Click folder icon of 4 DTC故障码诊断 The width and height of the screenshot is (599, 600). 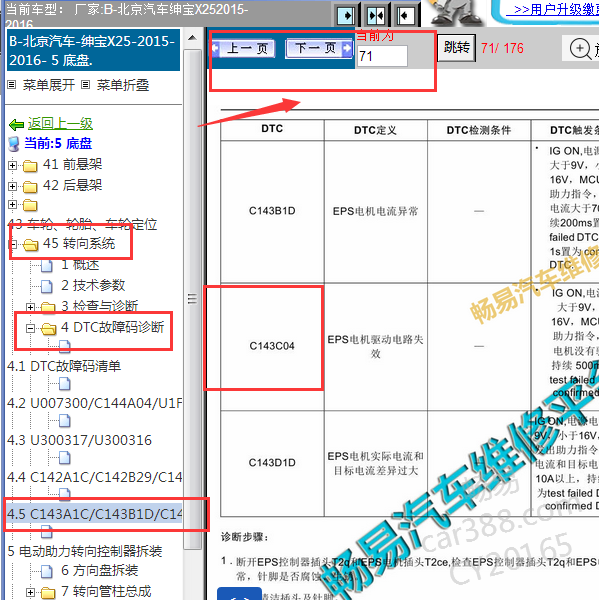tap(48, 328)
